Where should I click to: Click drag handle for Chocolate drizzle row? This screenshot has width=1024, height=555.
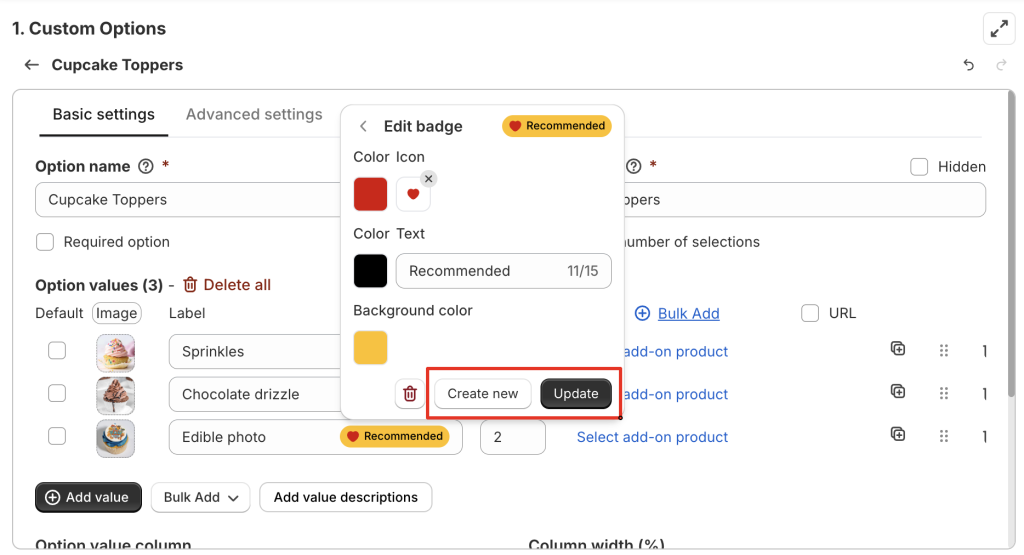point(943,394)
